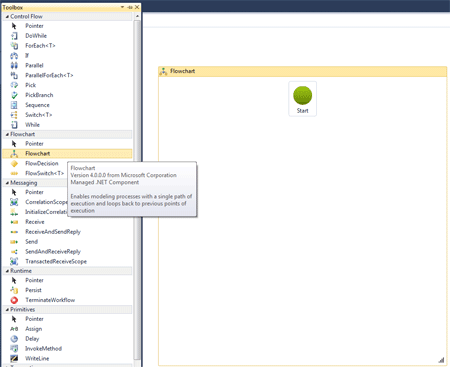Select the ForEach<T> activity icon

(14, 46)
